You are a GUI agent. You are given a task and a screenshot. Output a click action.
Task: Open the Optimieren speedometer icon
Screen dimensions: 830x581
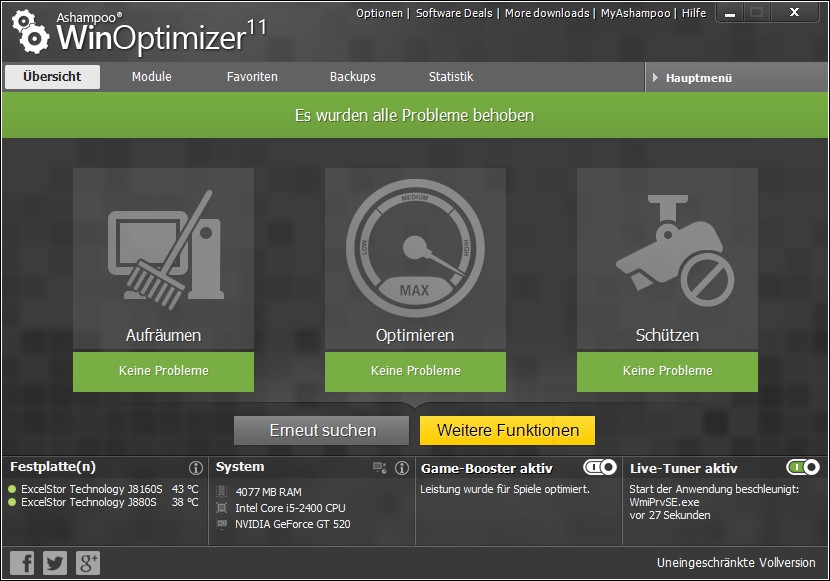click(x=415, y=248)
